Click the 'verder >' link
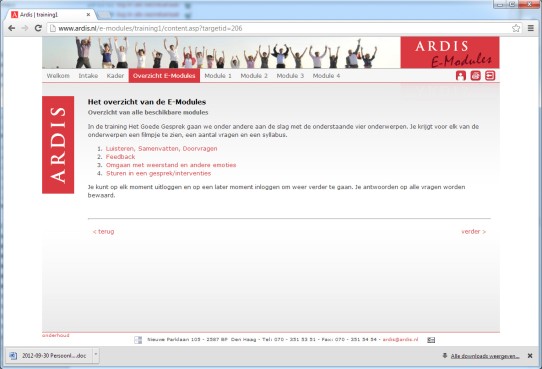Viewport: 542px width, 369px height. (474, 231)
